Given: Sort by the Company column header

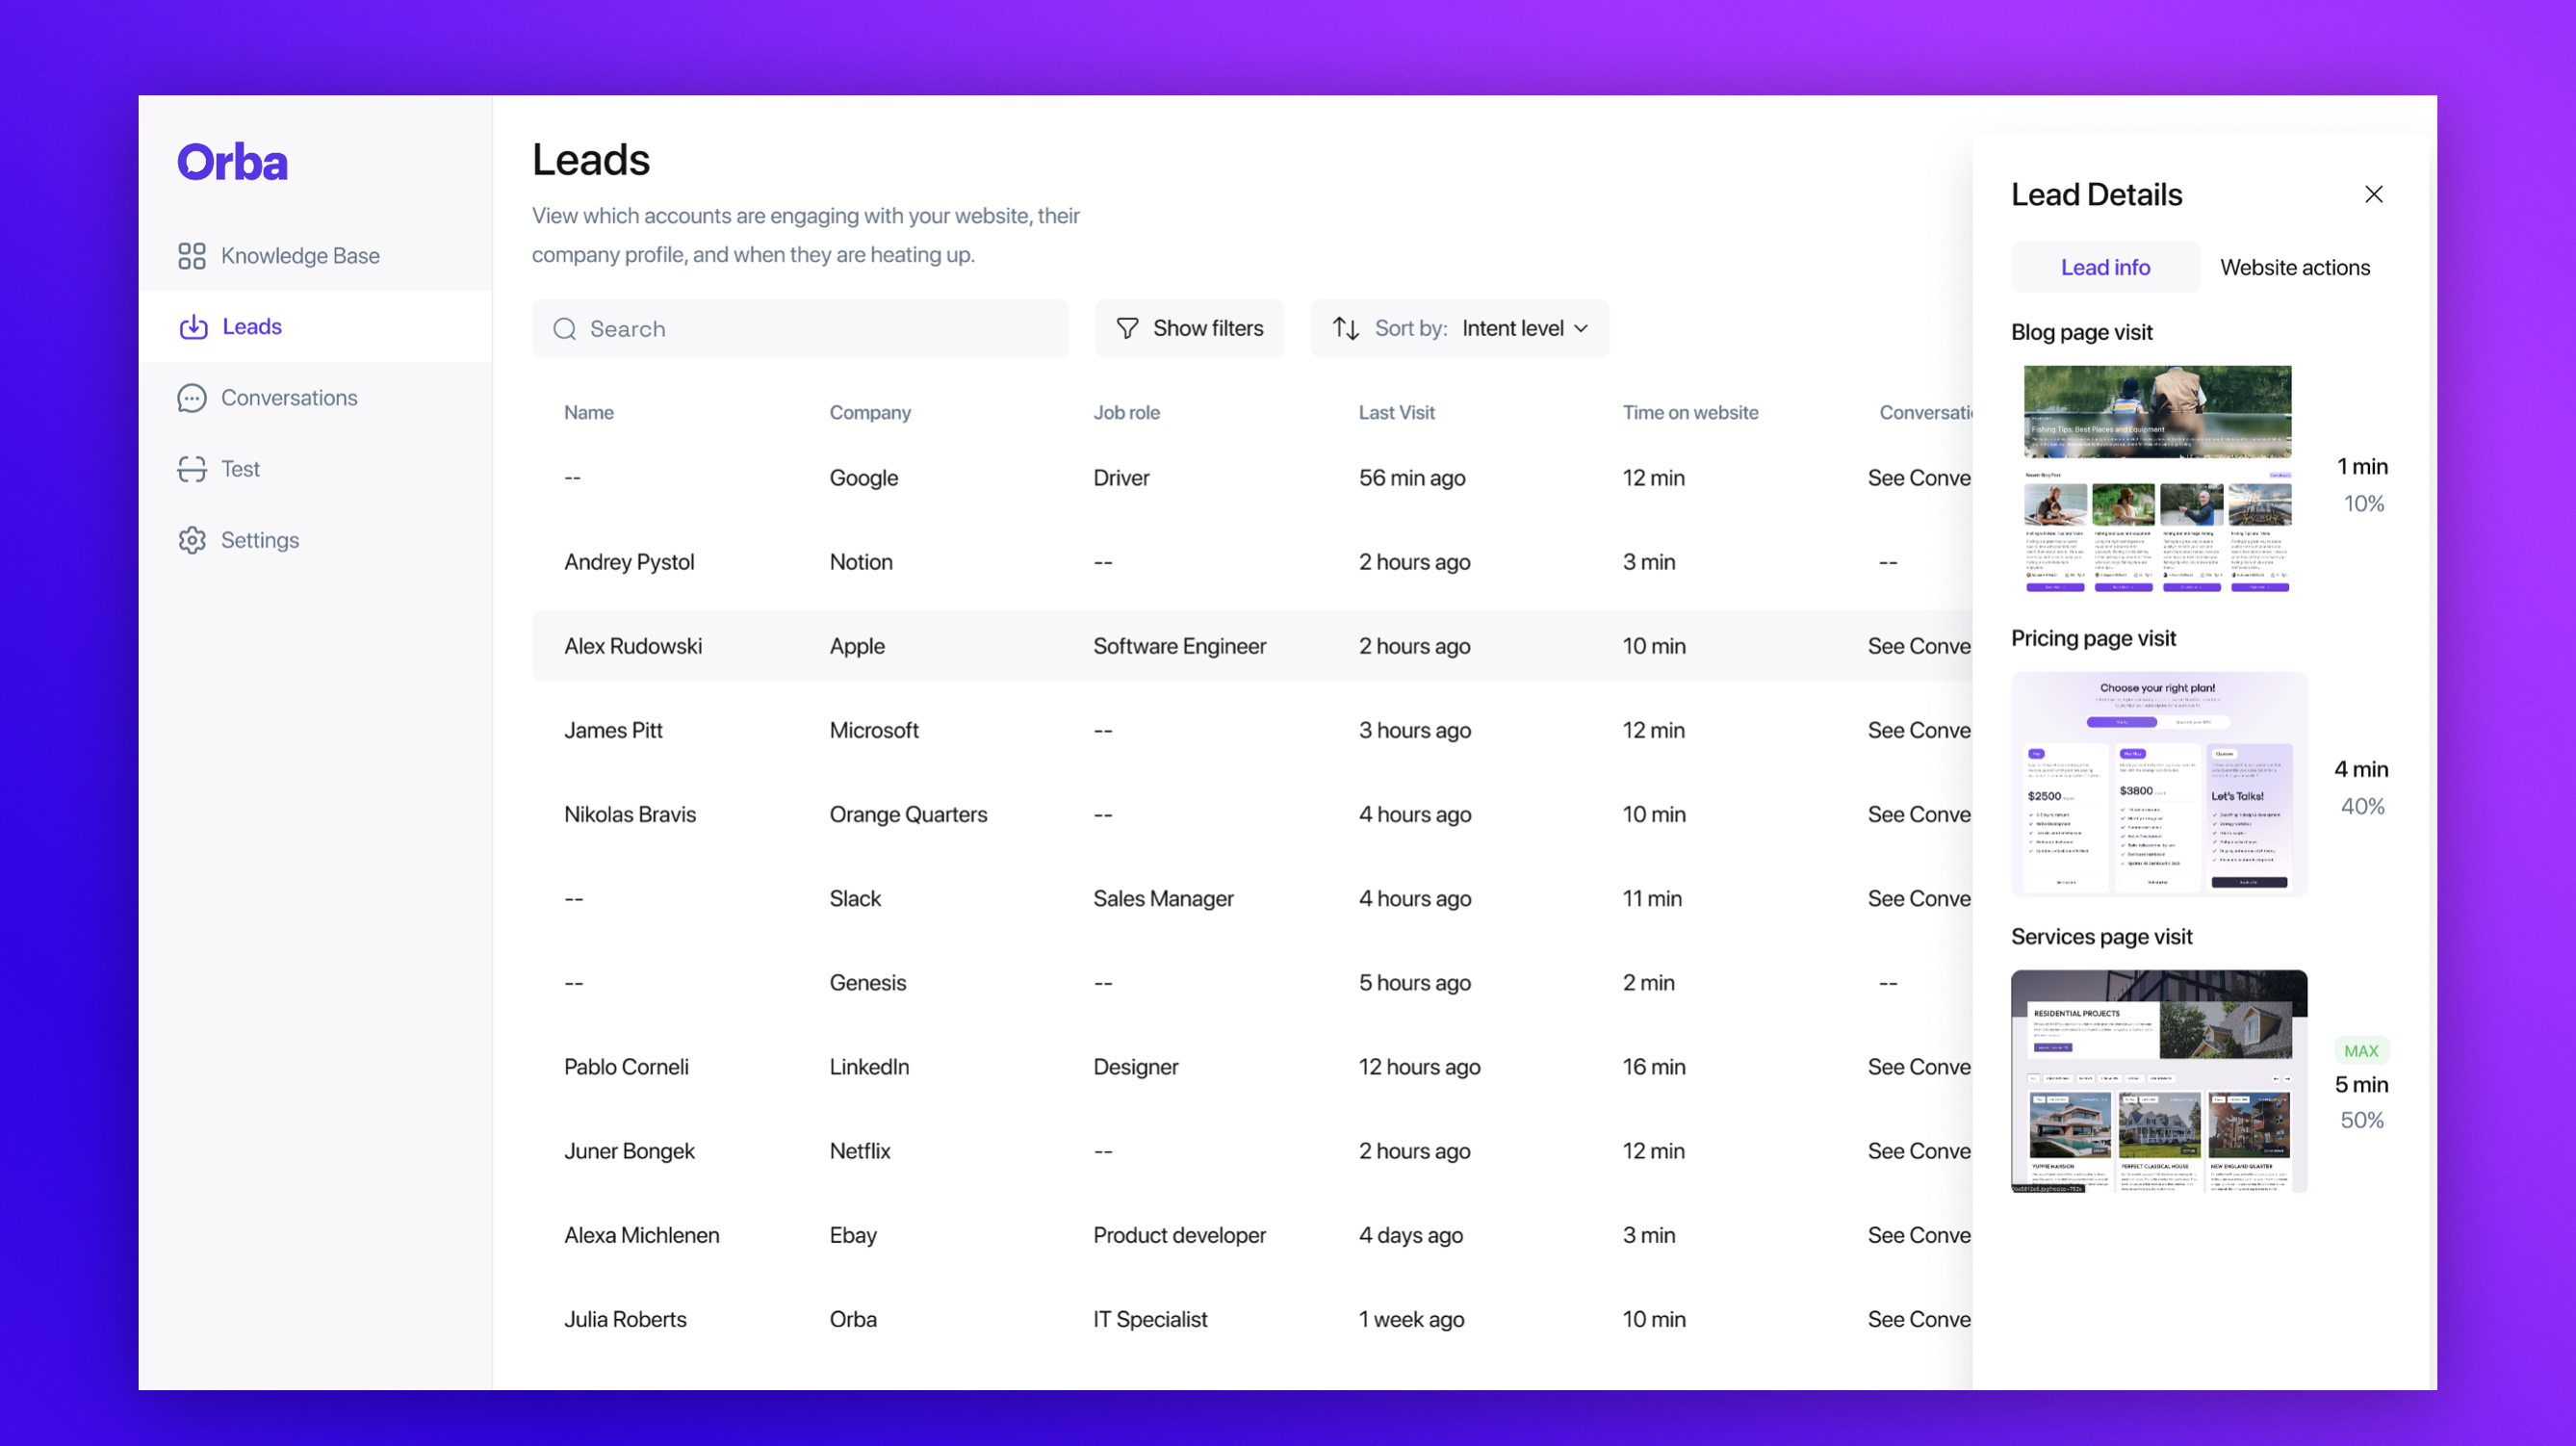Looking at the screenshot, I should (x=870, y=412).
